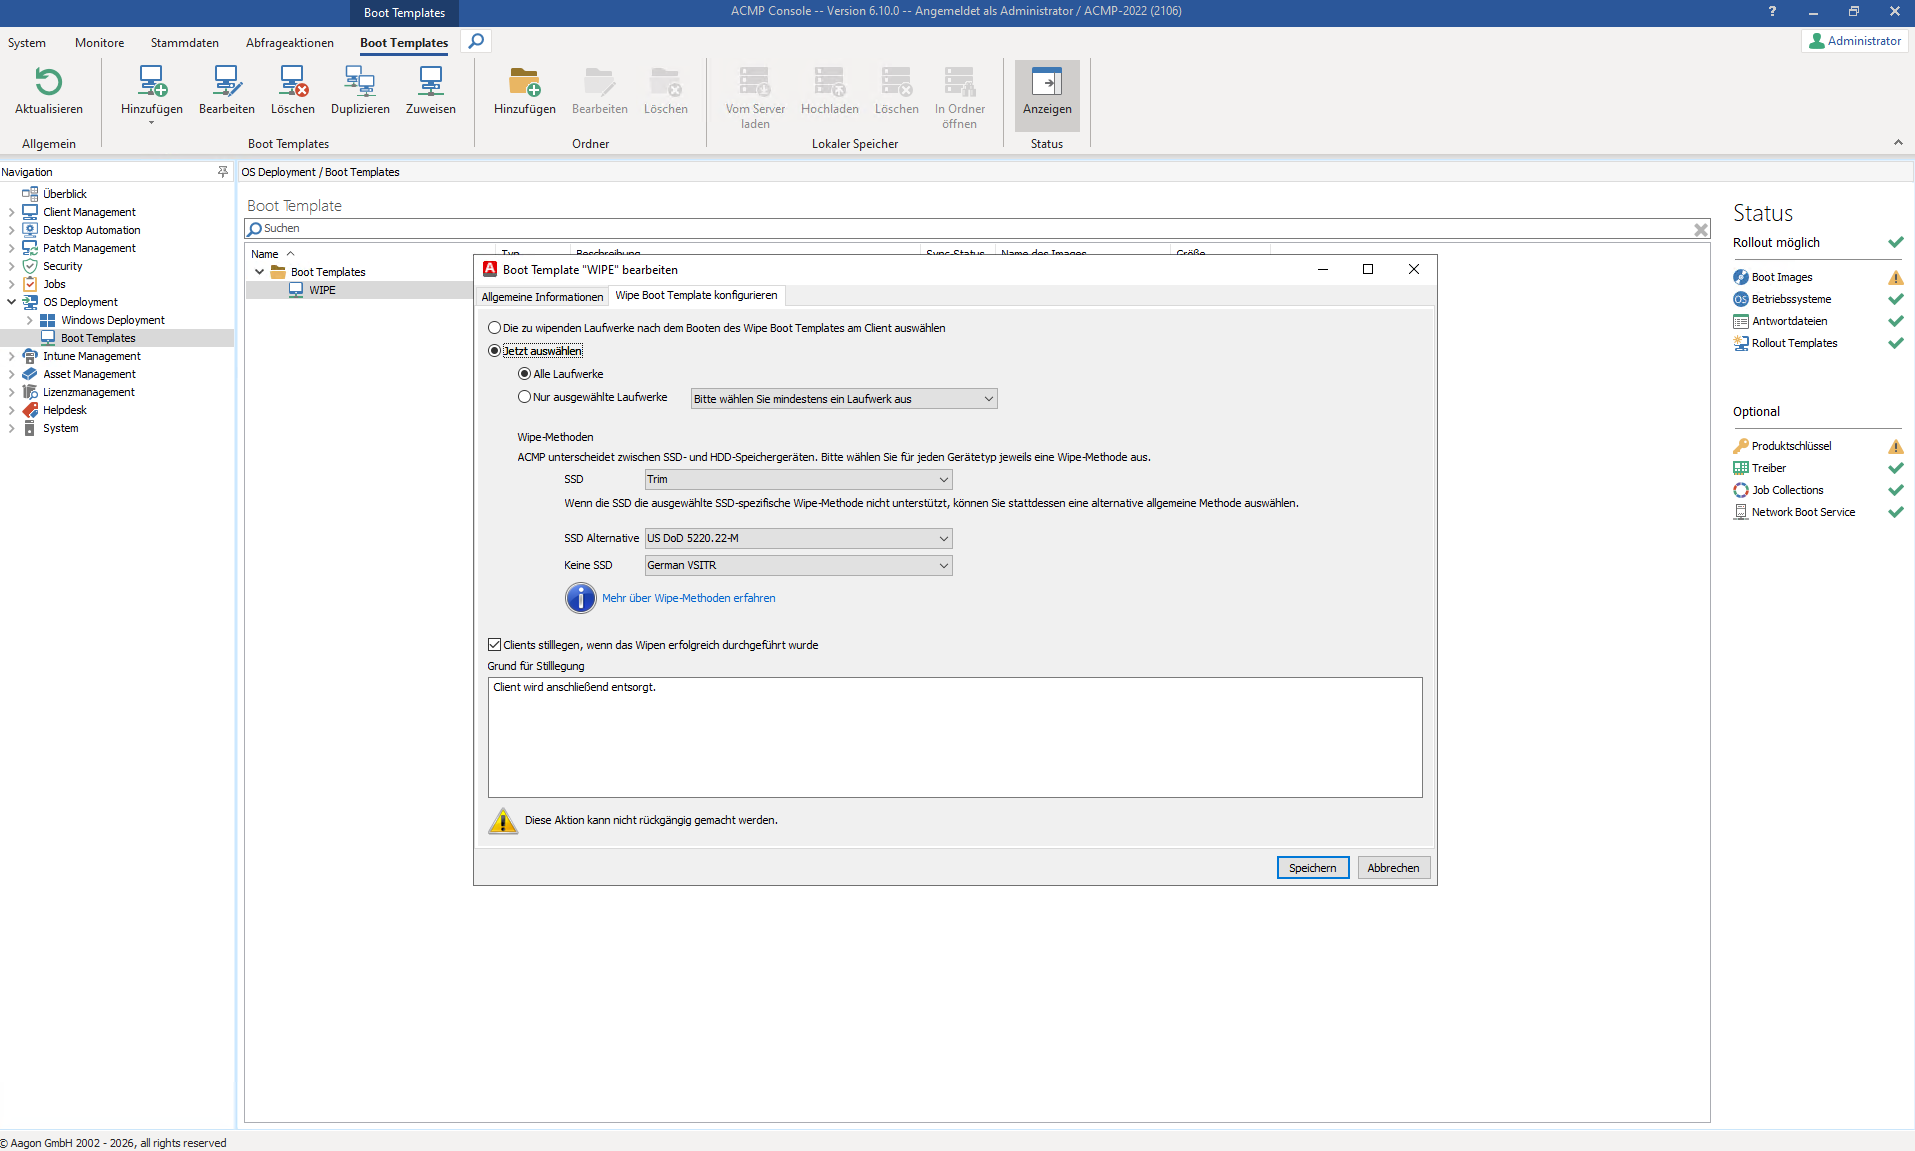1915x1151 pixels.
Task: Click Grund für Stilllegung text area
Action: 955,738
